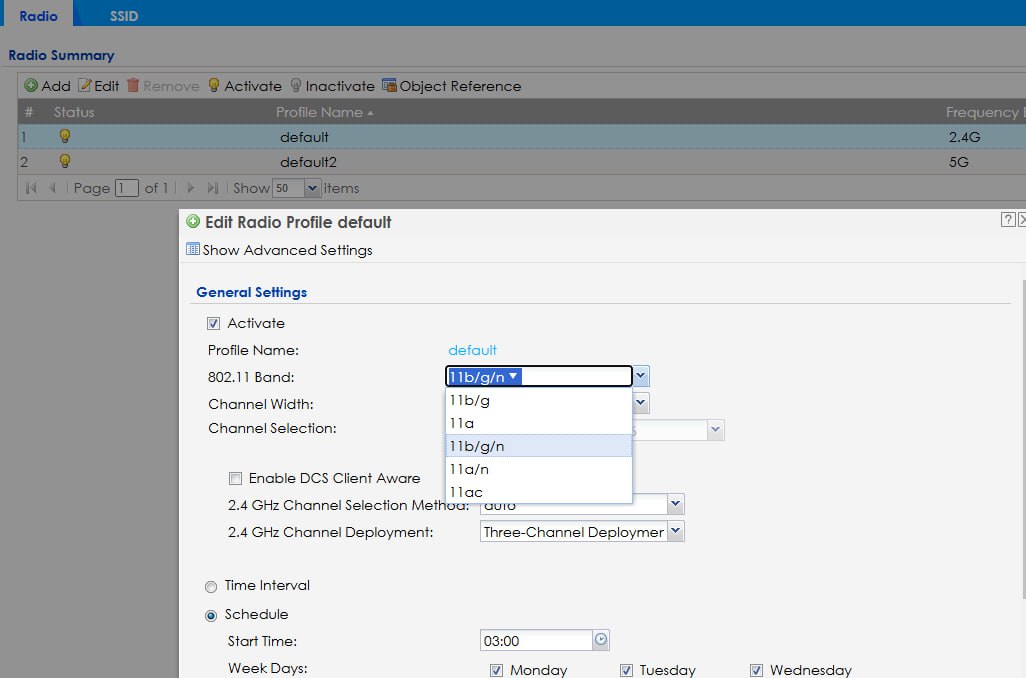1026x678 pixels.
Task: Click the Status column header
Action: pyautogui.click(x=74, y=112)
